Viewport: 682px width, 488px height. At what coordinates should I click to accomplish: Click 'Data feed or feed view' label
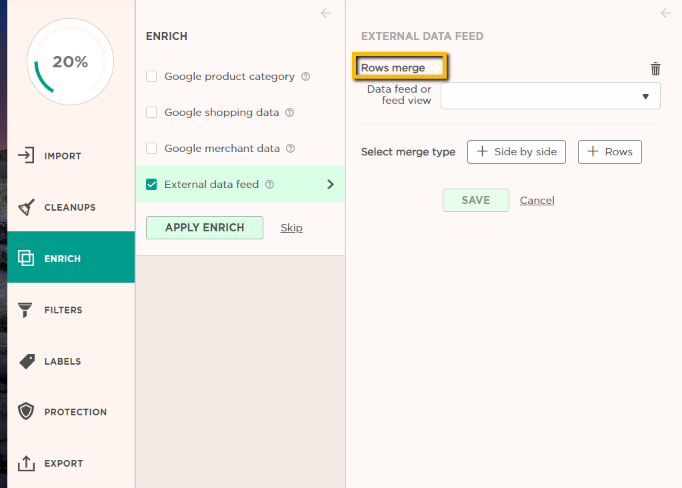pos(399,95)
